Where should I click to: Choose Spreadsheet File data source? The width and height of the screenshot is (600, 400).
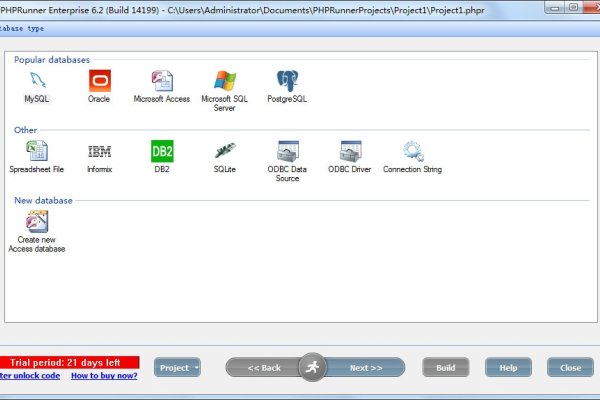click(36, 152)
